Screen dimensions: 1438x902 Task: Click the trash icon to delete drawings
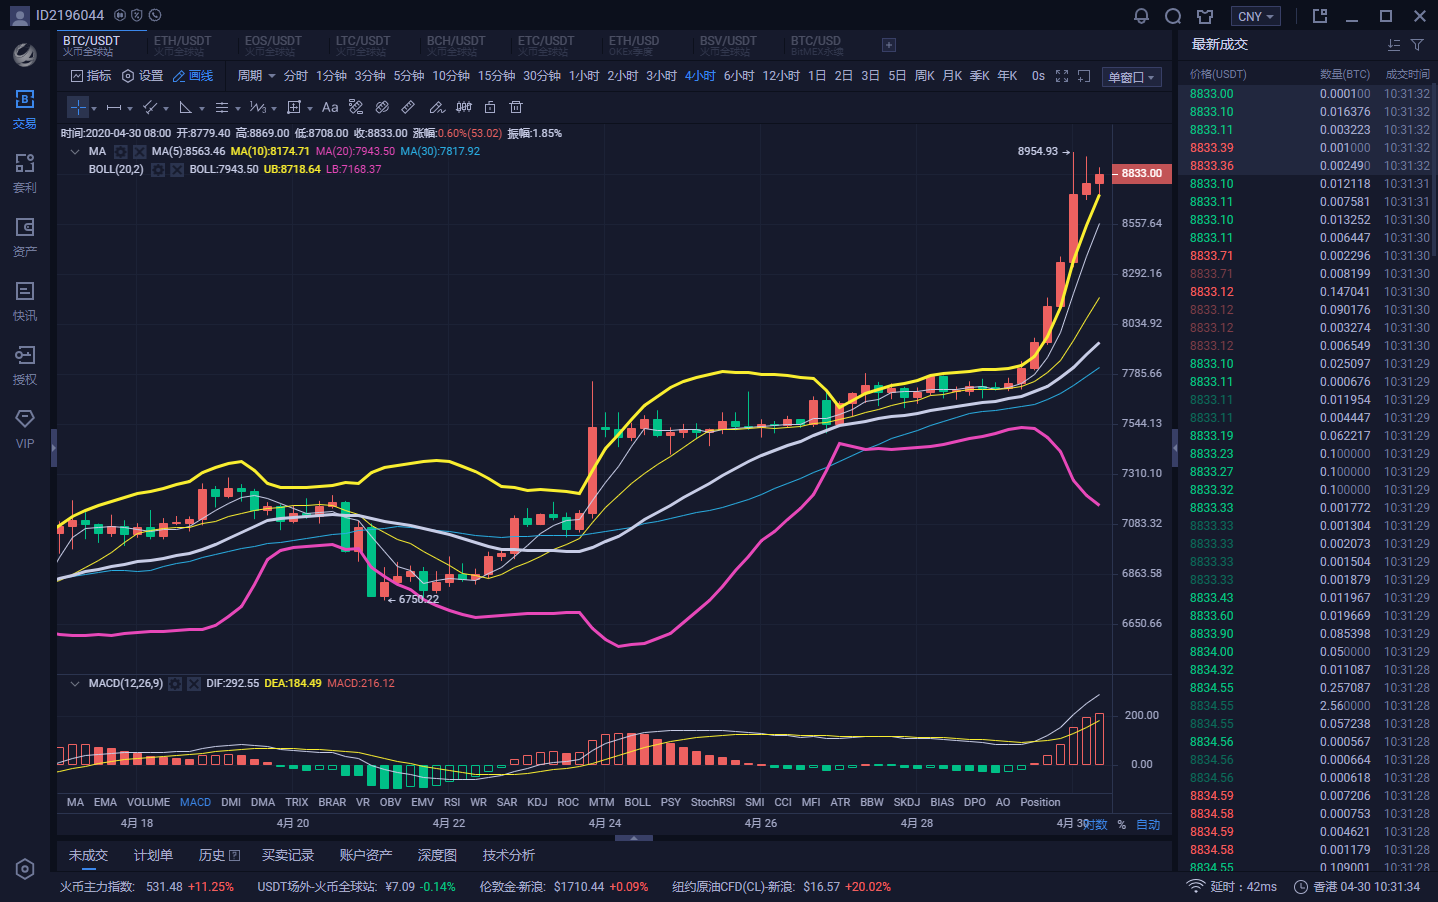(x=516, y=107)
